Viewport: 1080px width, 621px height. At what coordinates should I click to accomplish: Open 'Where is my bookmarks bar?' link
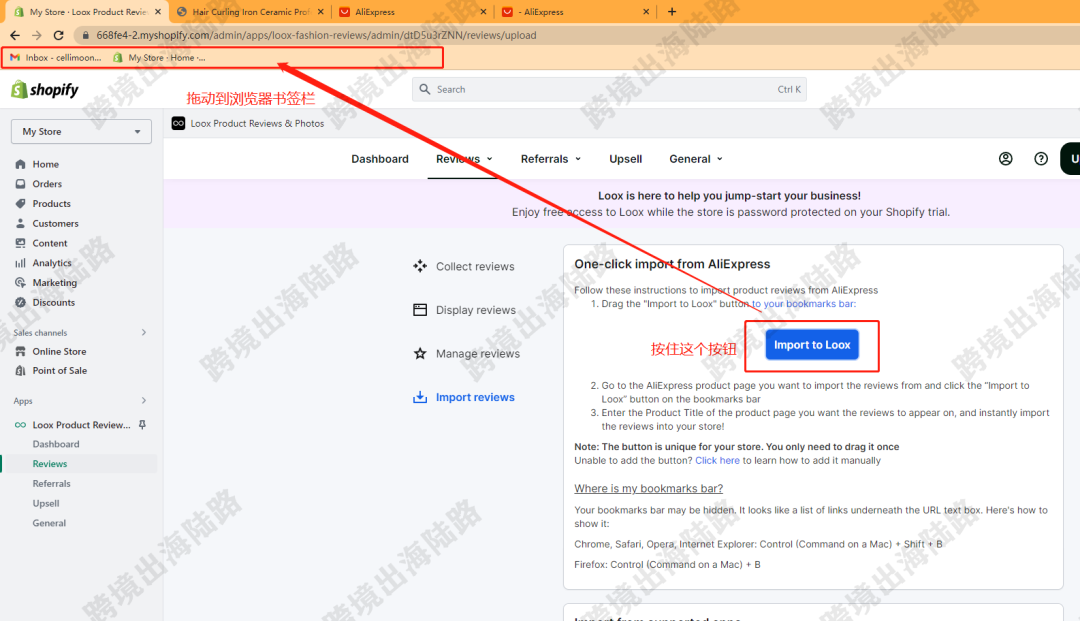point(649,489)
